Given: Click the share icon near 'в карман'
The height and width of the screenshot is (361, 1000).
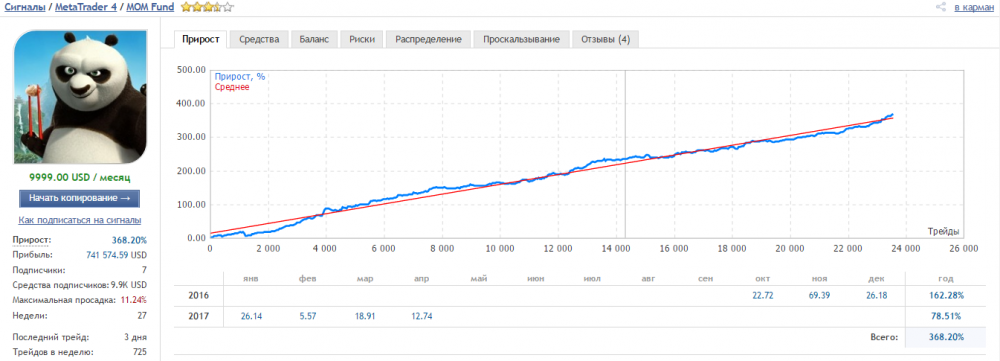Looking at the screenshot, I should click(x=940, y=8).
